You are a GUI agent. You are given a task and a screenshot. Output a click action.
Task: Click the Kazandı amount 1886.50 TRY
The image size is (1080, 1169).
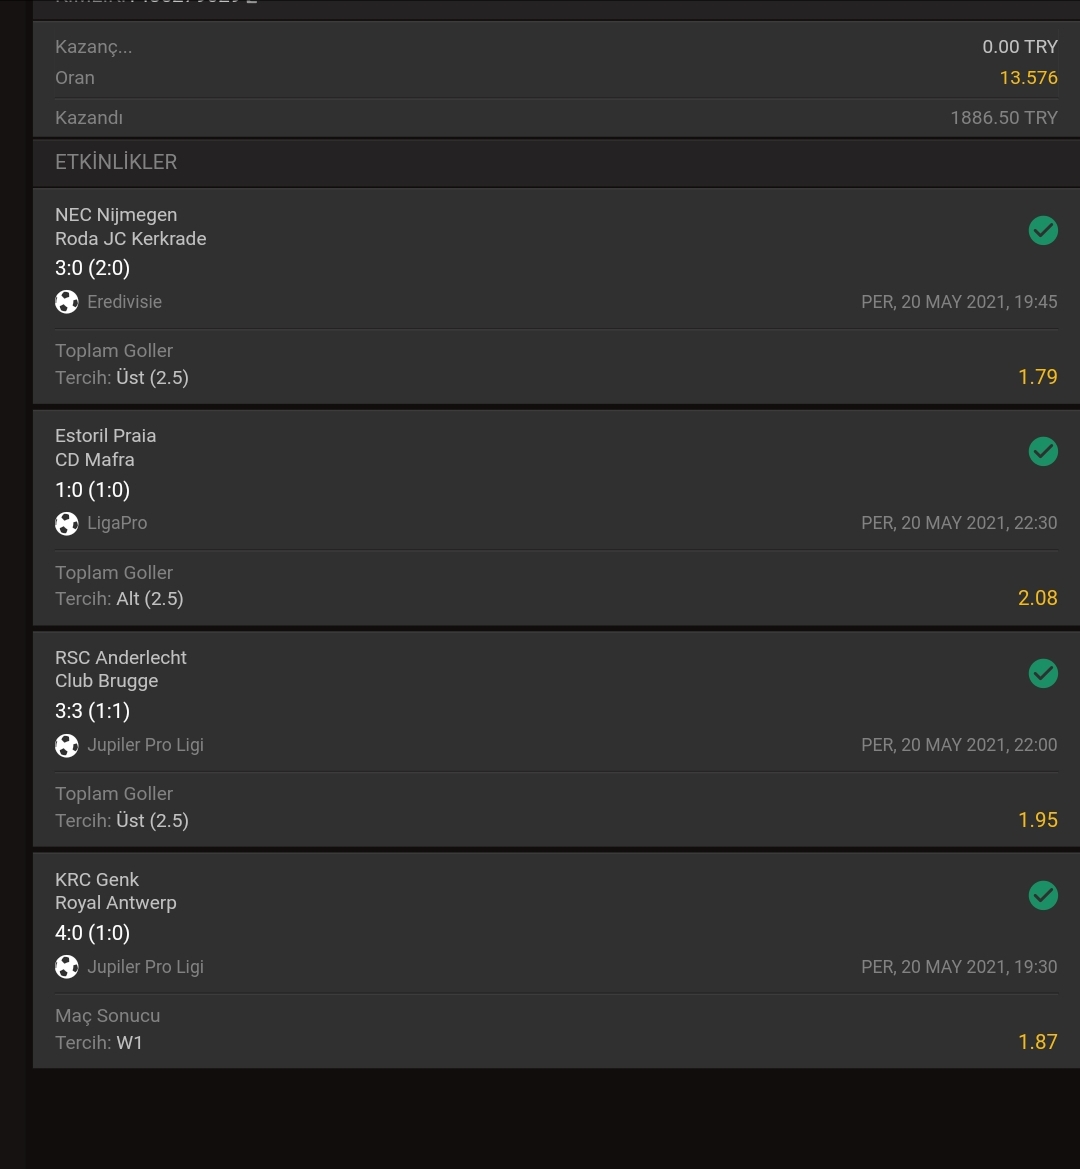(1003, 118)
